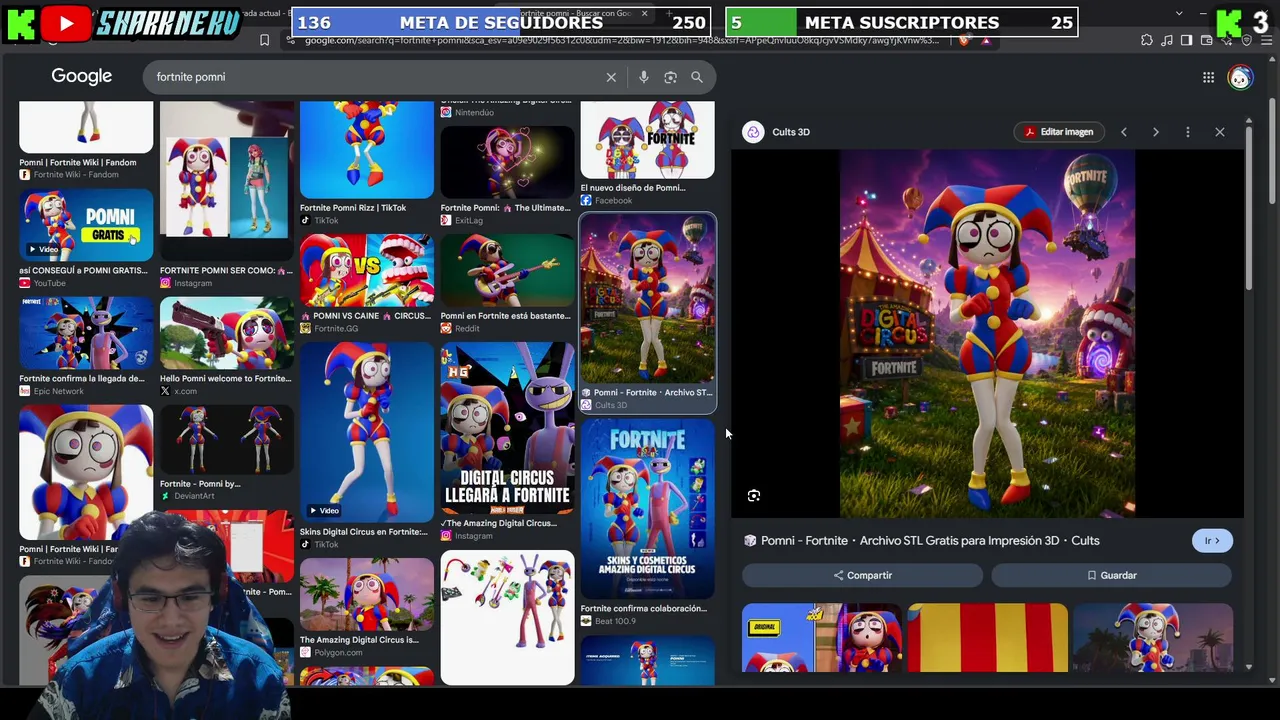Open the x.com Hello Pomni thumbnail
The image size is (1280, 720).
(x=227, y=333)
